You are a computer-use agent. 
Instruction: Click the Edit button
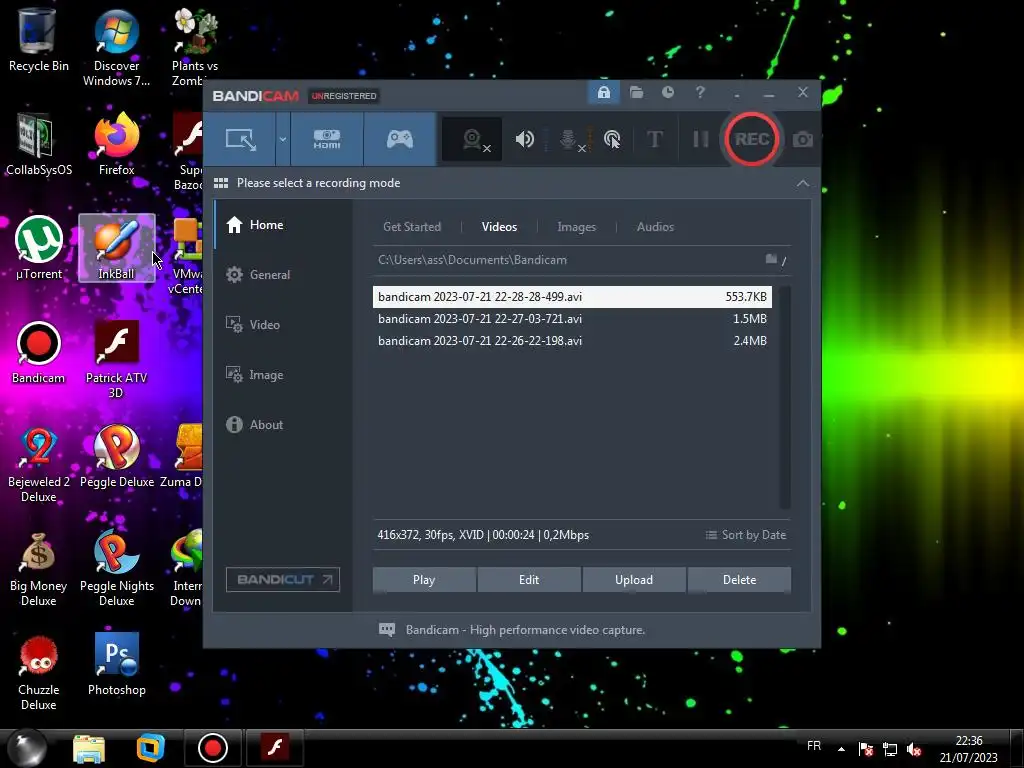pos(529,580)
